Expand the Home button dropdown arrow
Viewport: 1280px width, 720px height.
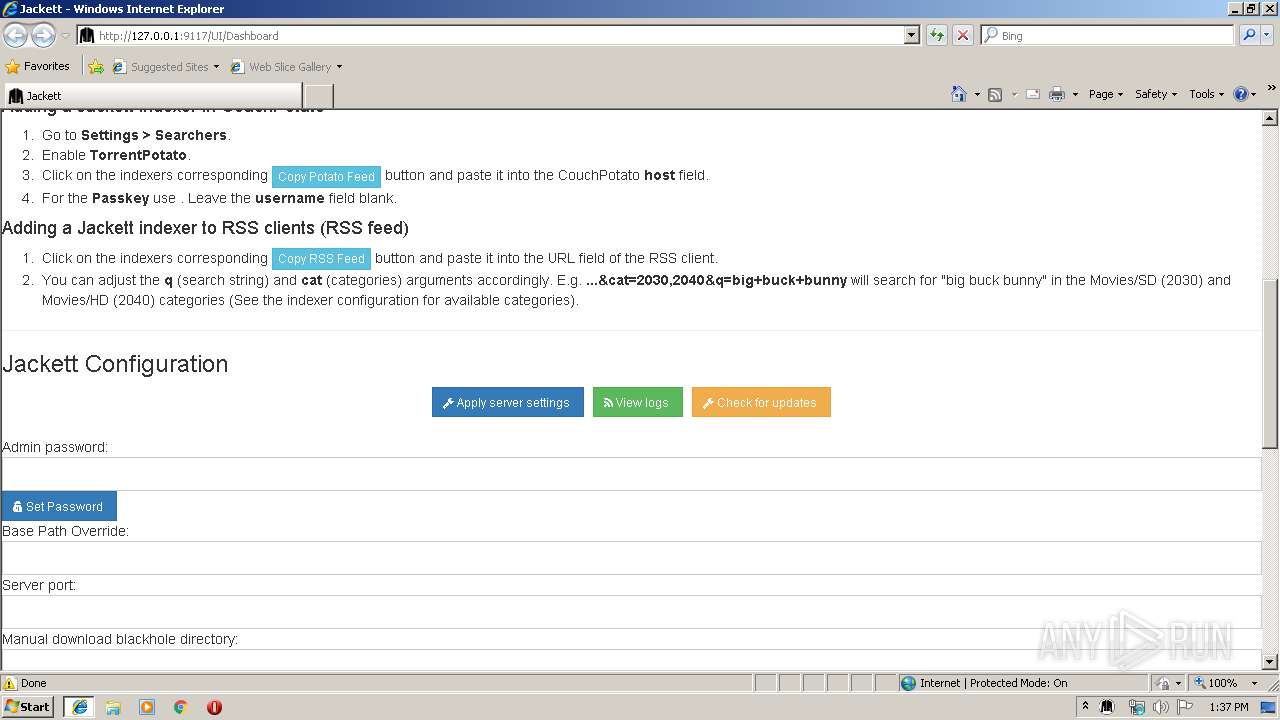[x=977, y=94]
